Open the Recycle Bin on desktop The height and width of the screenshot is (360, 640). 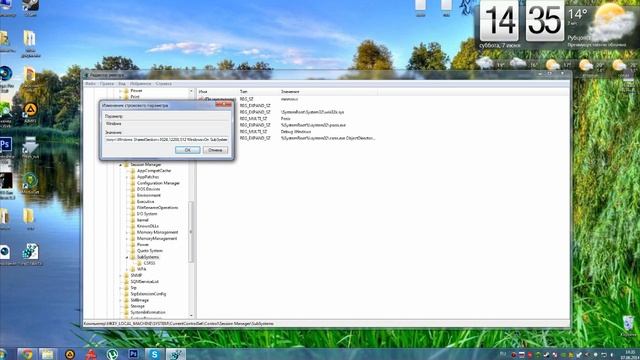pyautogui.click(x=629, y=325)
